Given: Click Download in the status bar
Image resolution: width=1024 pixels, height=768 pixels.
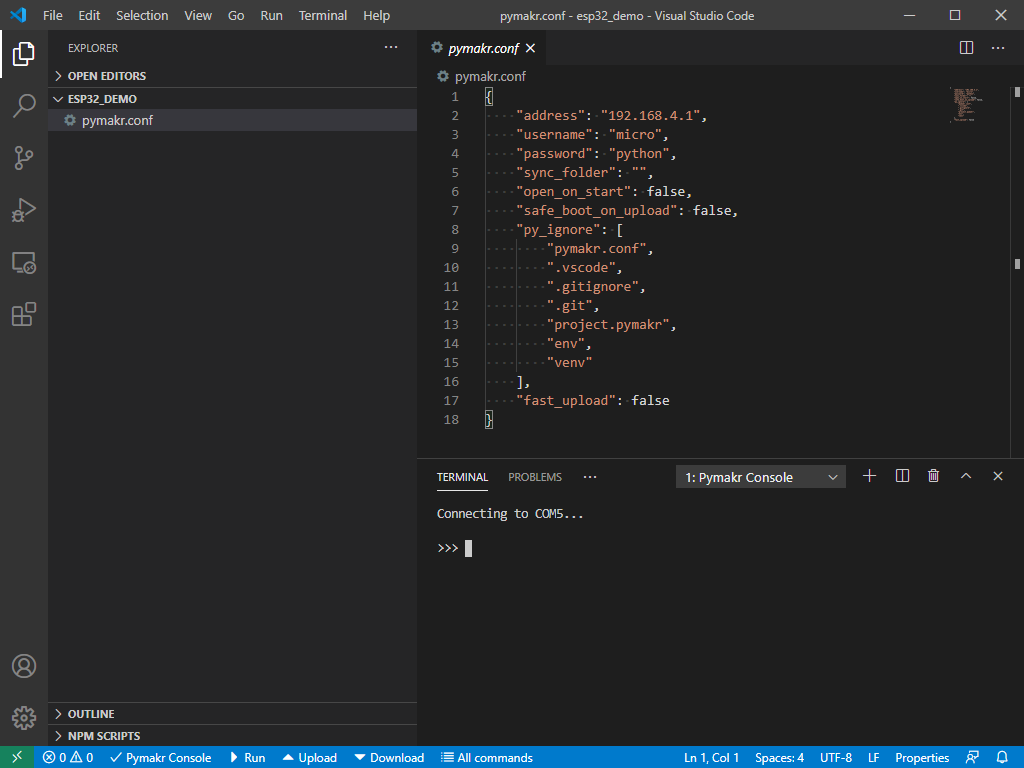Looking at the screenshot, I should click(x=389, y=758).
